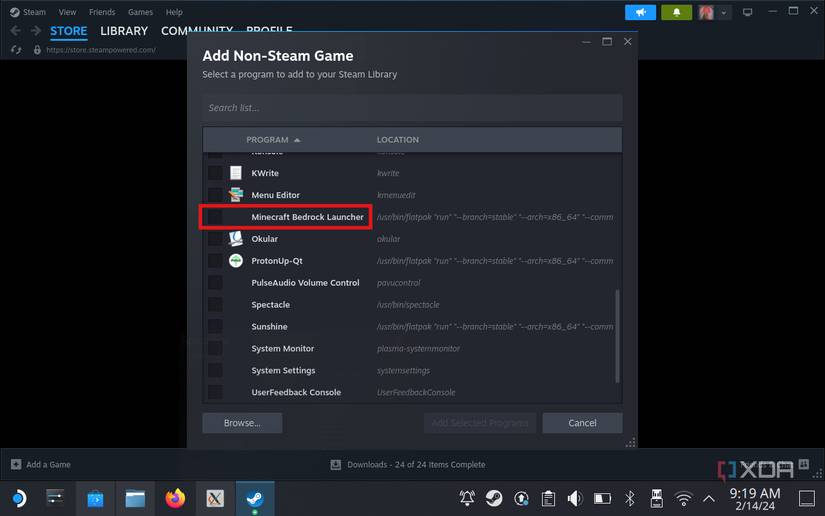The width and height of the screenshot is (825, 516).
Task: Click the Steam logo menu
Action: point(28,12)
